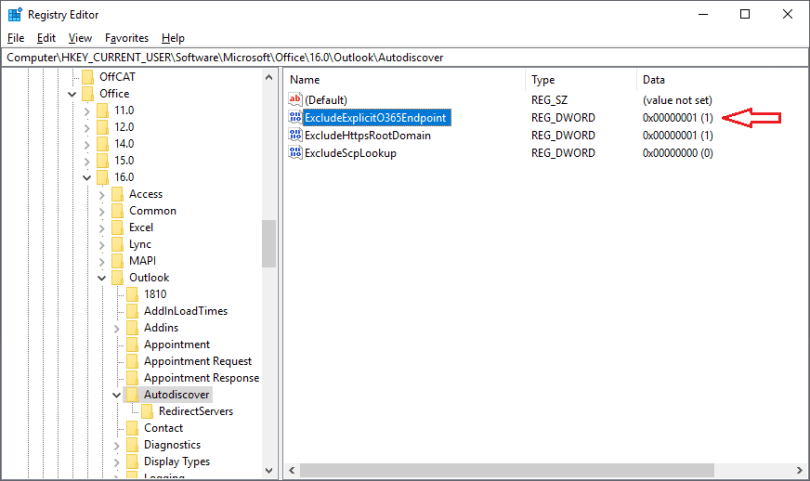The image size is (810, 481).
Task: Click the Autodiscover folder icon
Action: click(x=132, y=395)
